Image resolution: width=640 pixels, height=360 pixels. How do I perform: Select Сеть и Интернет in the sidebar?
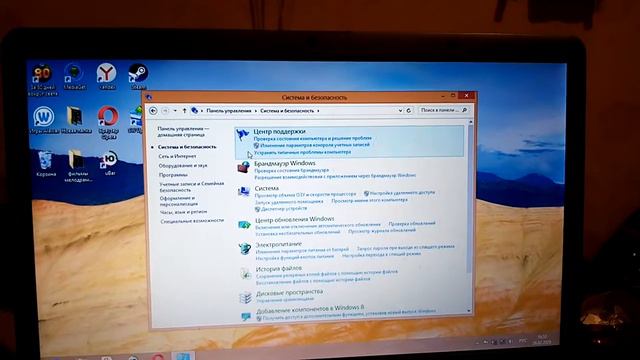(177, 156)
